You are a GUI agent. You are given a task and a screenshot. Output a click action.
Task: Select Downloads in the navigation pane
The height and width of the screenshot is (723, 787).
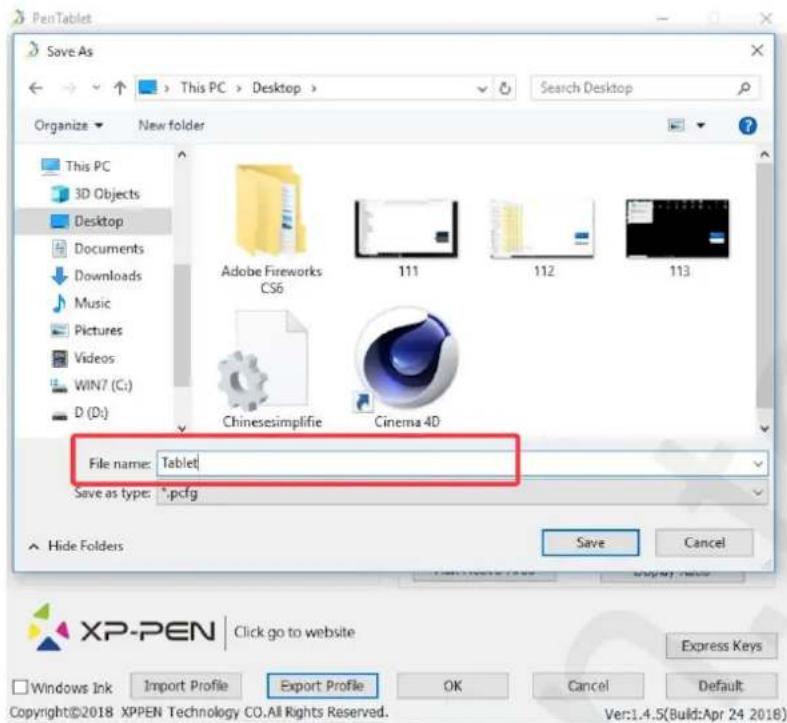[x=96, y=276]
